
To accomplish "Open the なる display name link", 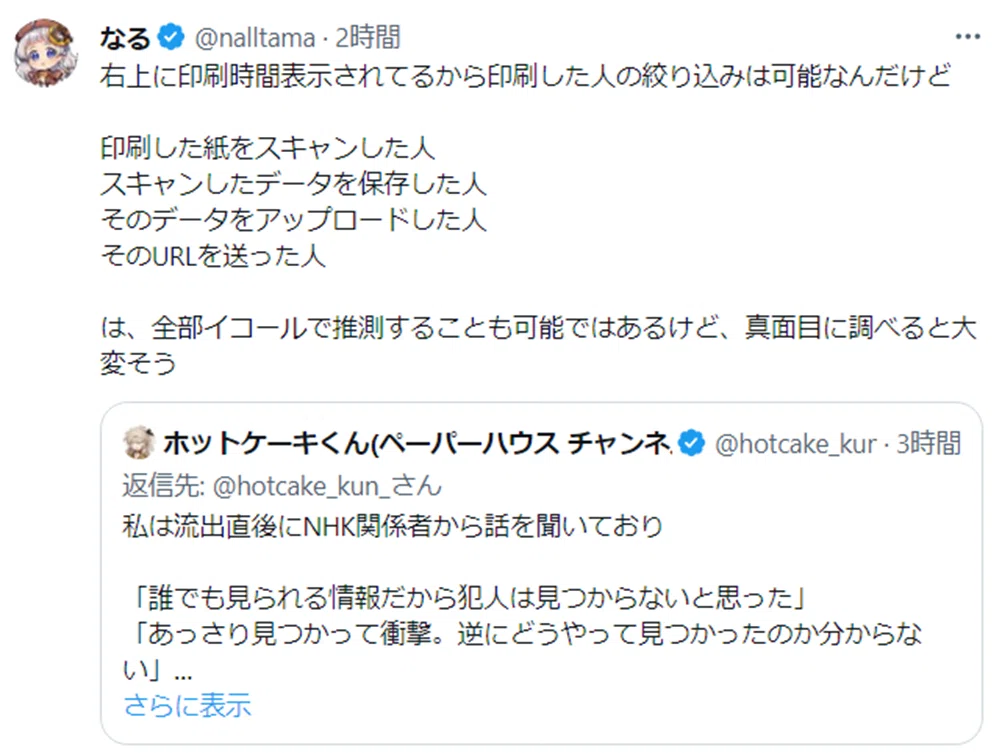I will click(x=125, y=38).
